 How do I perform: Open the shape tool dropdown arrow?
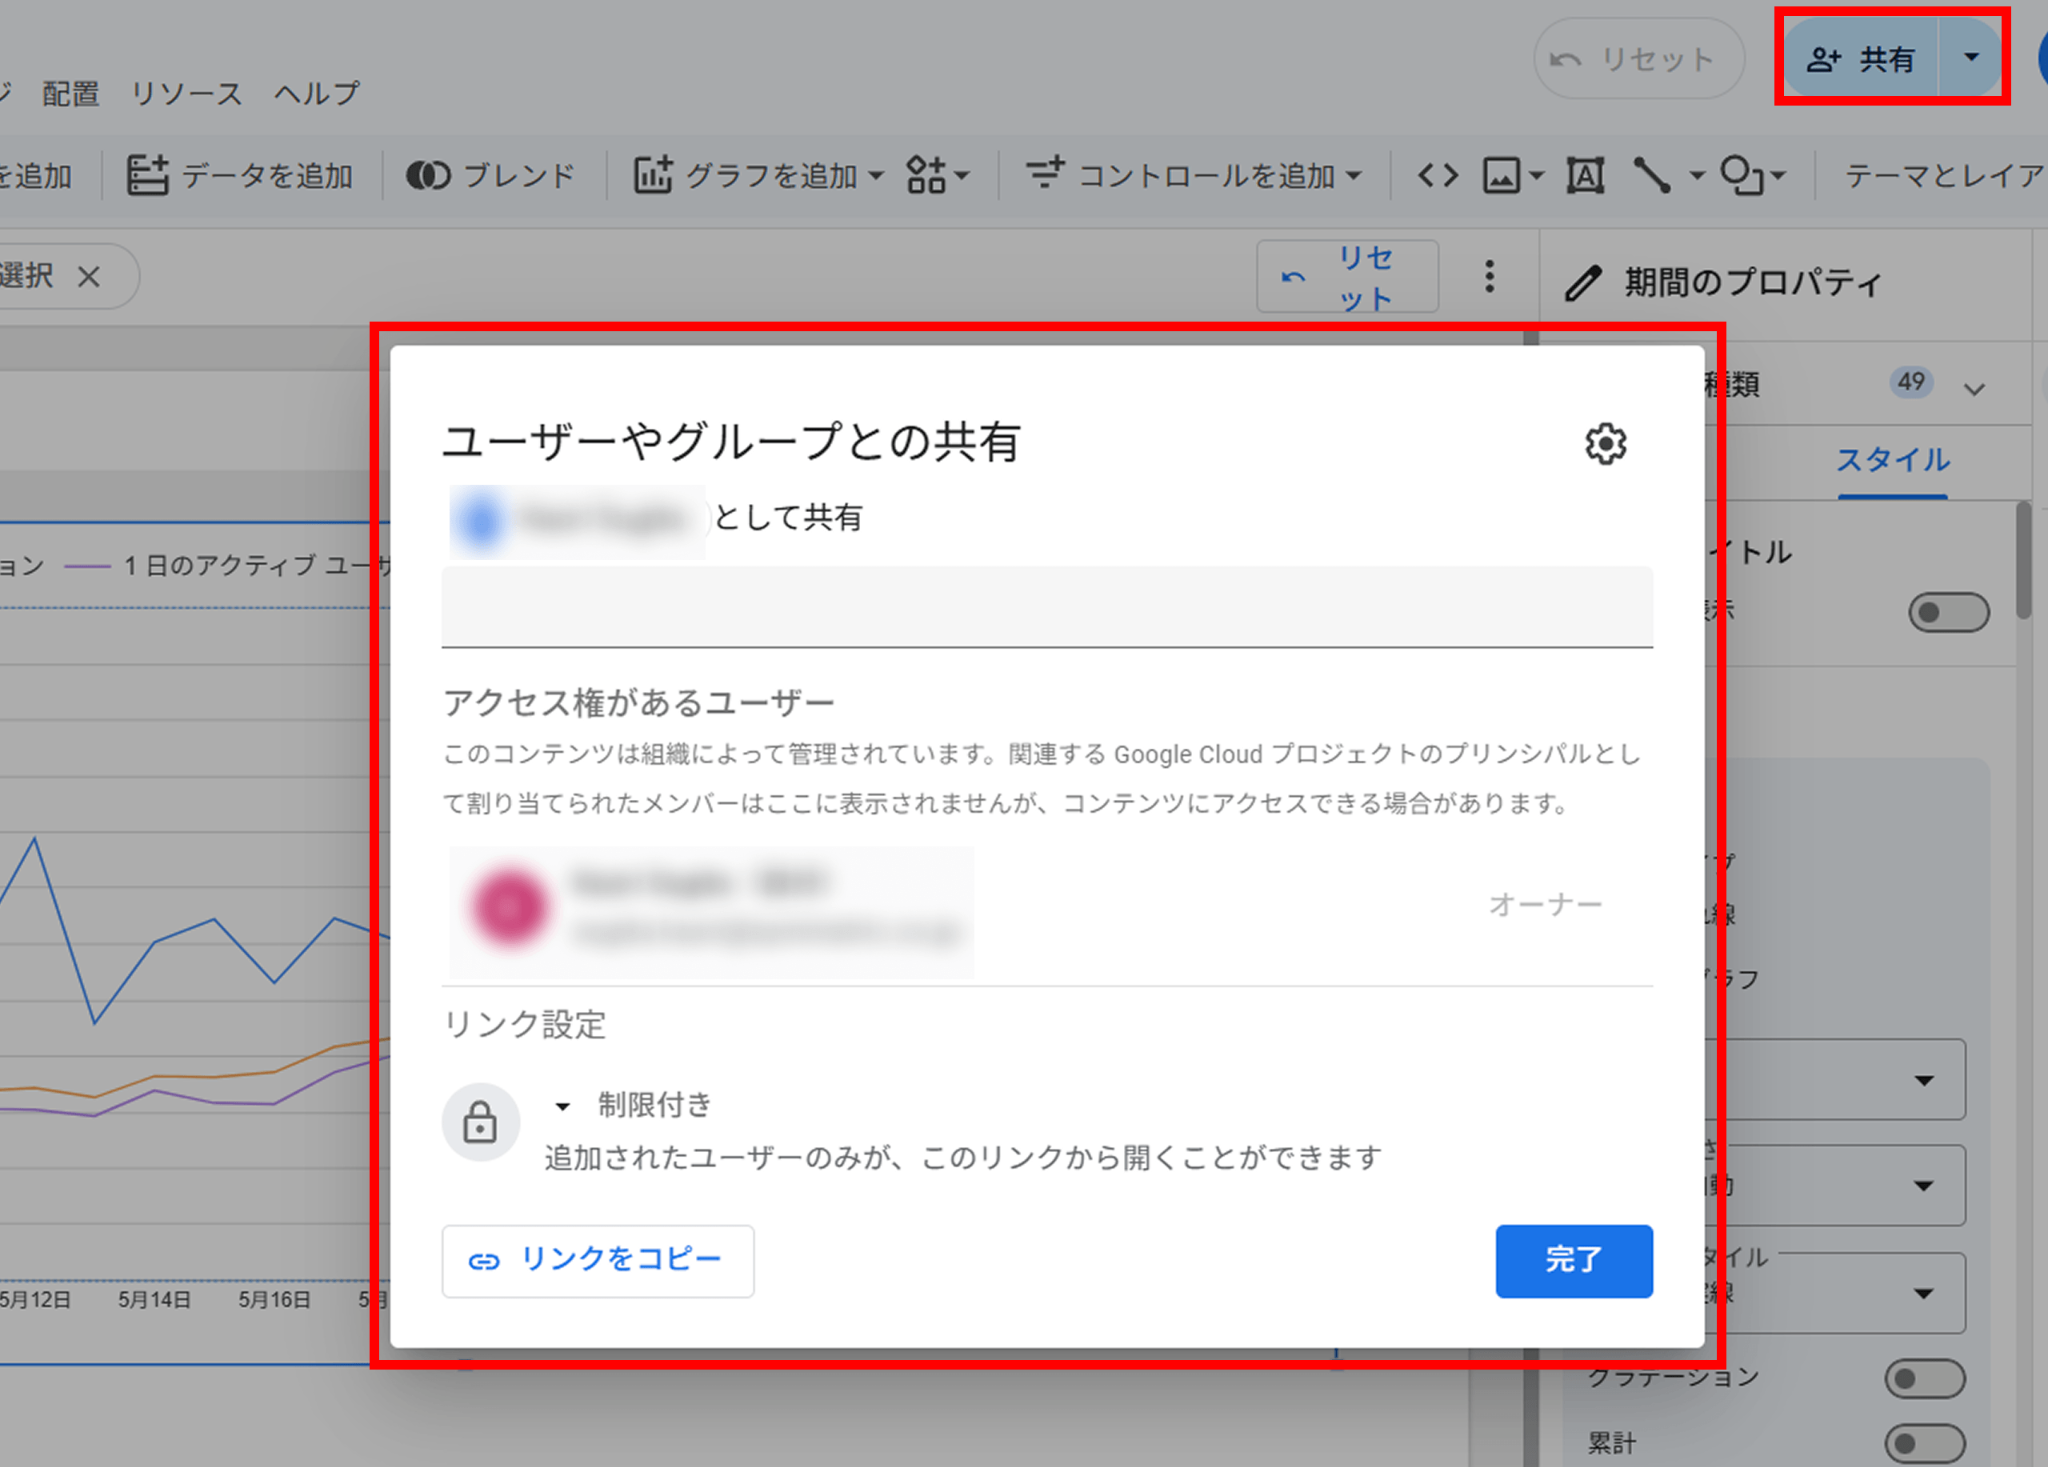pyautogui.click(x=1778, y=177)
